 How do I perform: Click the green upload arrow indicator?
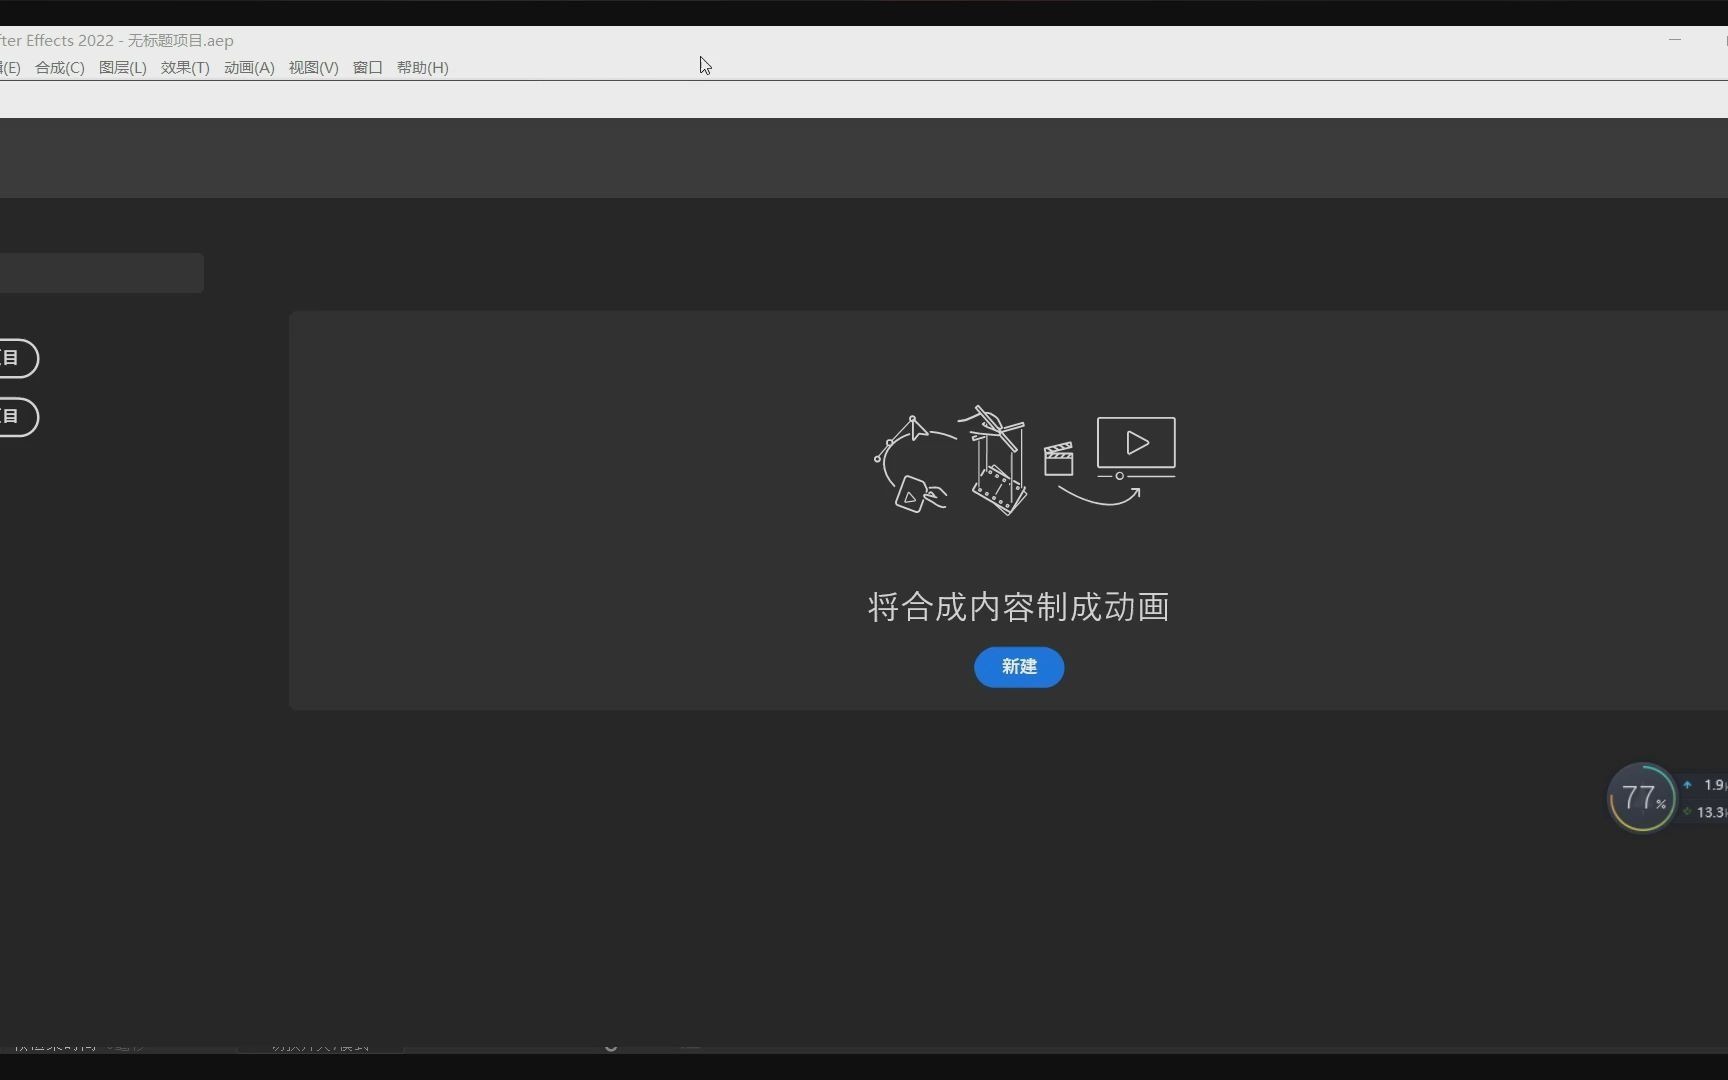click(x=1685, y=785)
